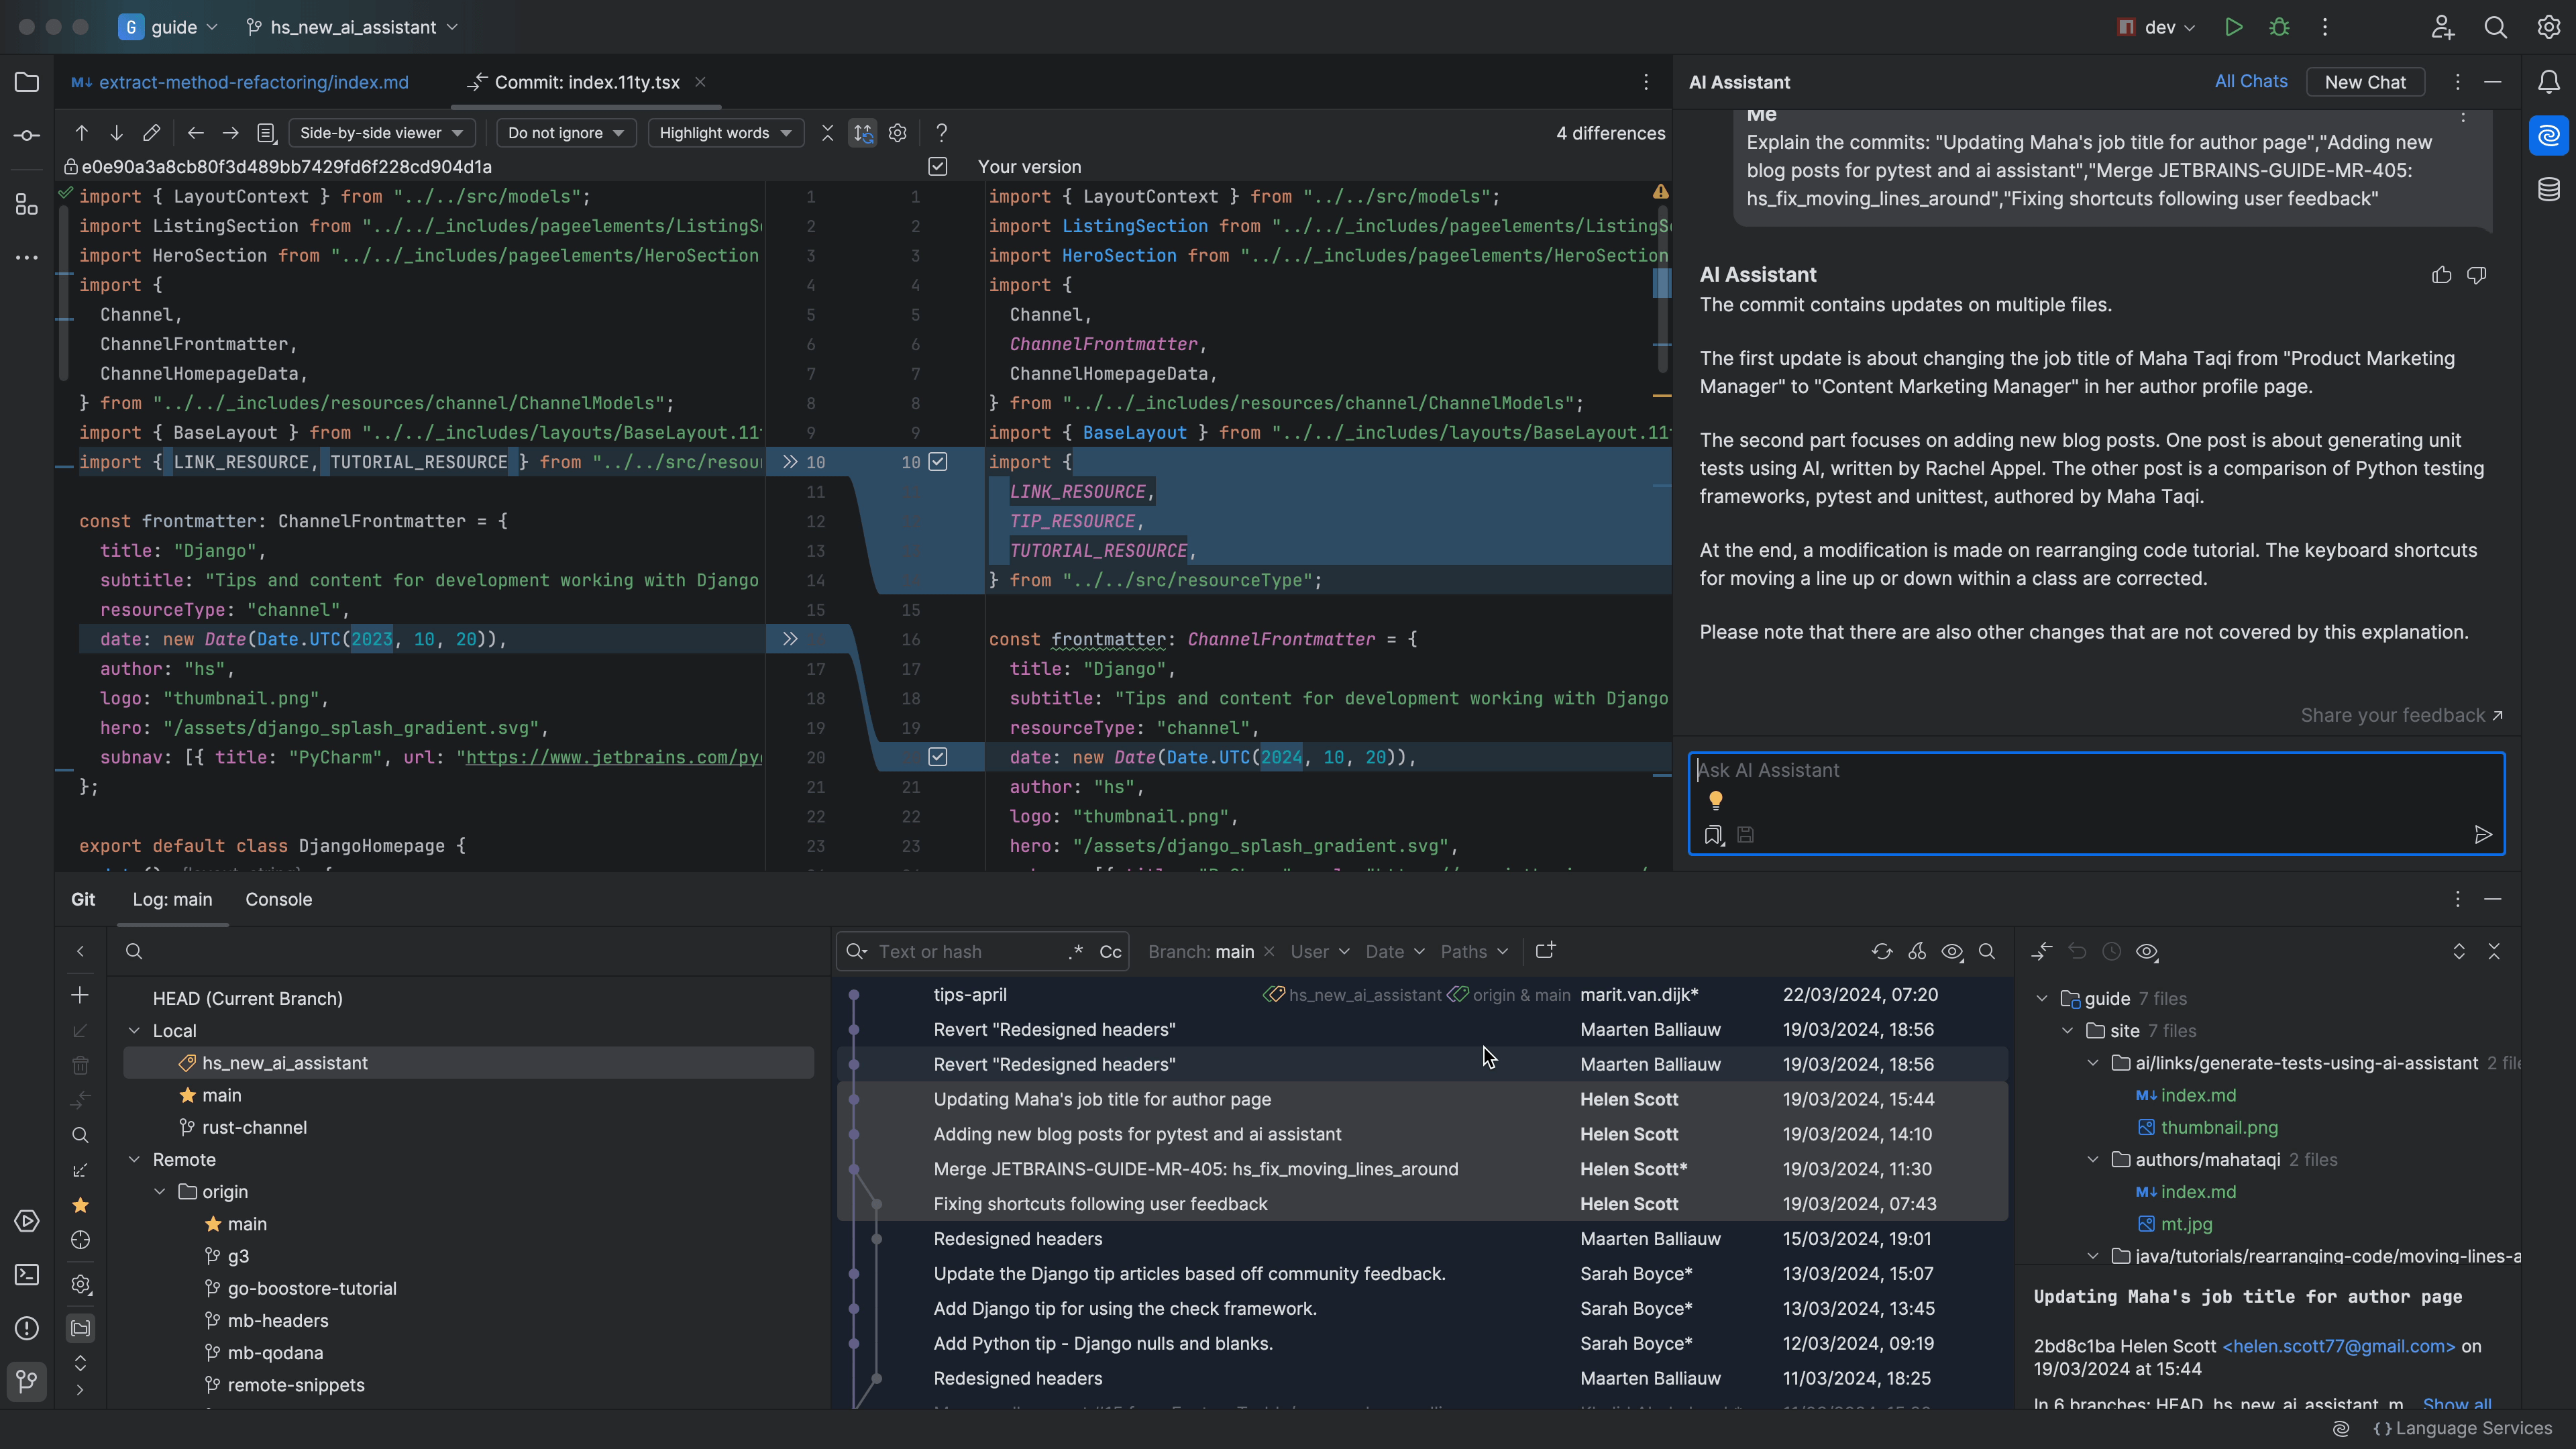Viewport: 2576px width, 1449px height.
Task: Open the diff viewer settings gear
Action: [x=897, y=132]
